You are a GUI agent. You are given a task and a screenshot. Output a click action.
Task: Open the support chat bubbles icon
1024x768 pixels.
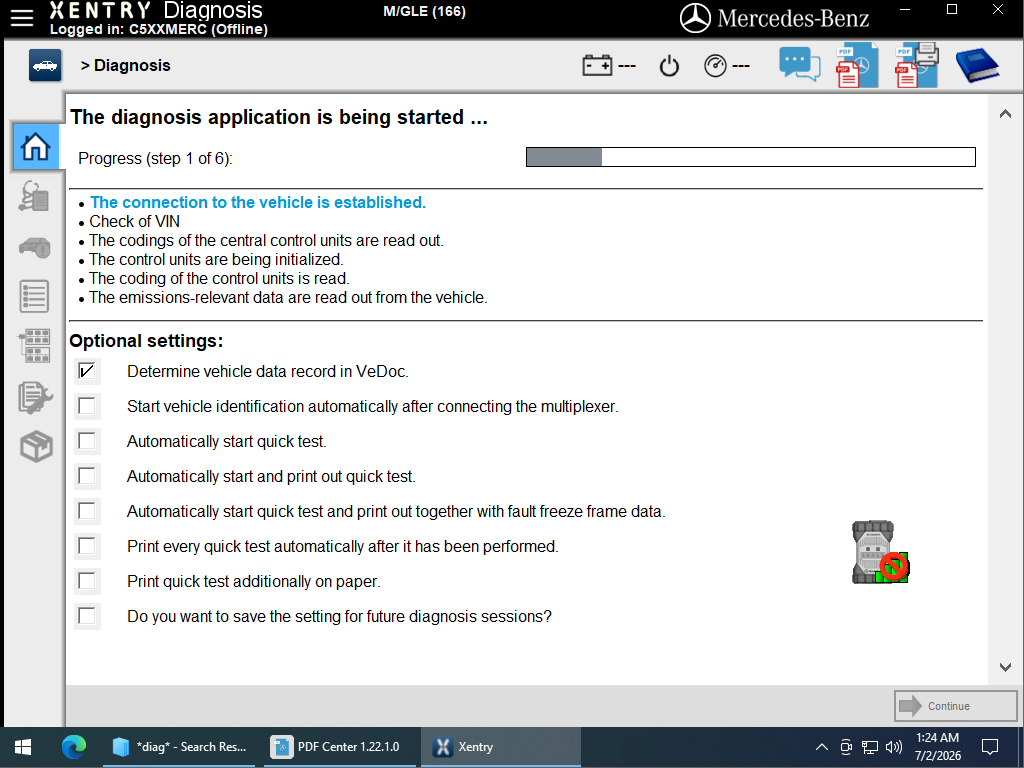click(x=799, y=65)
